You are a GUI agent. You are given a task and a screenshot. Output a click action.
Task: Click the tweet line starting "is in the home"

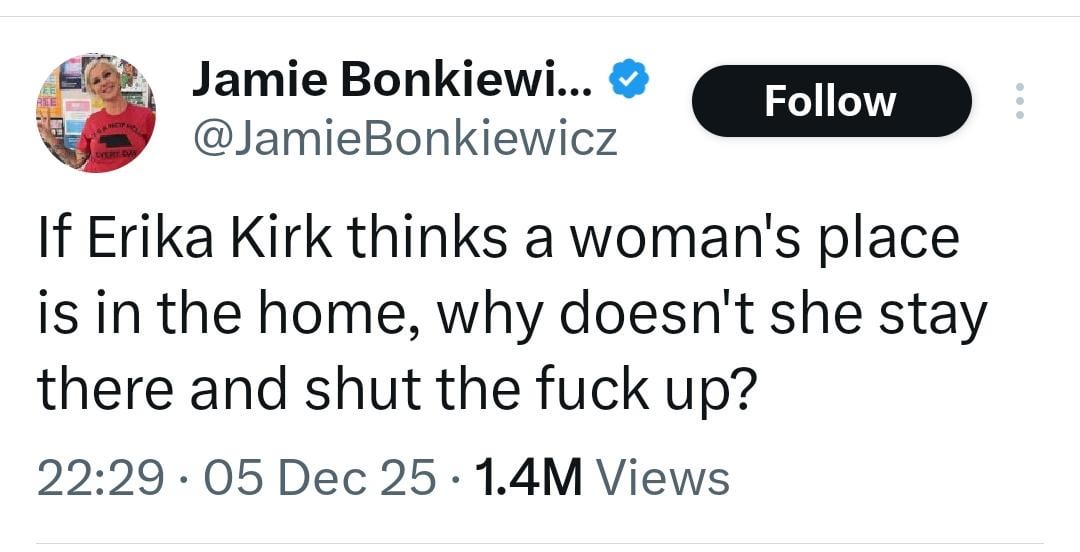(511, 315)
